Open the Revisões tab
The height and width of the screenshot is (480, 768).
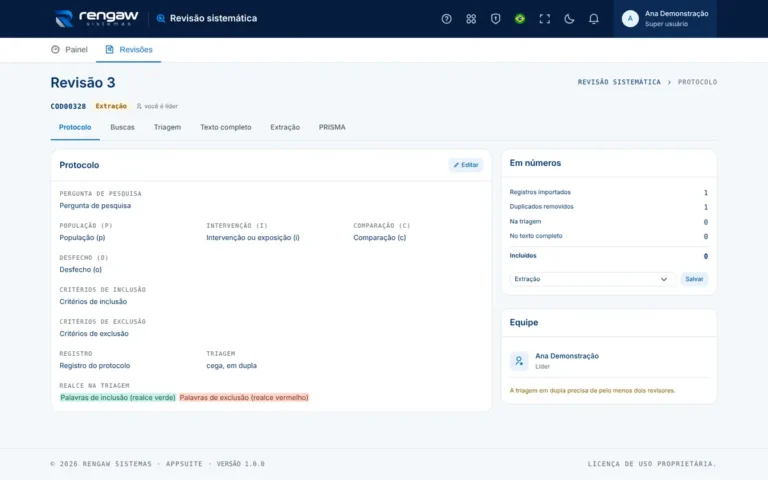[x=128, y=49]
